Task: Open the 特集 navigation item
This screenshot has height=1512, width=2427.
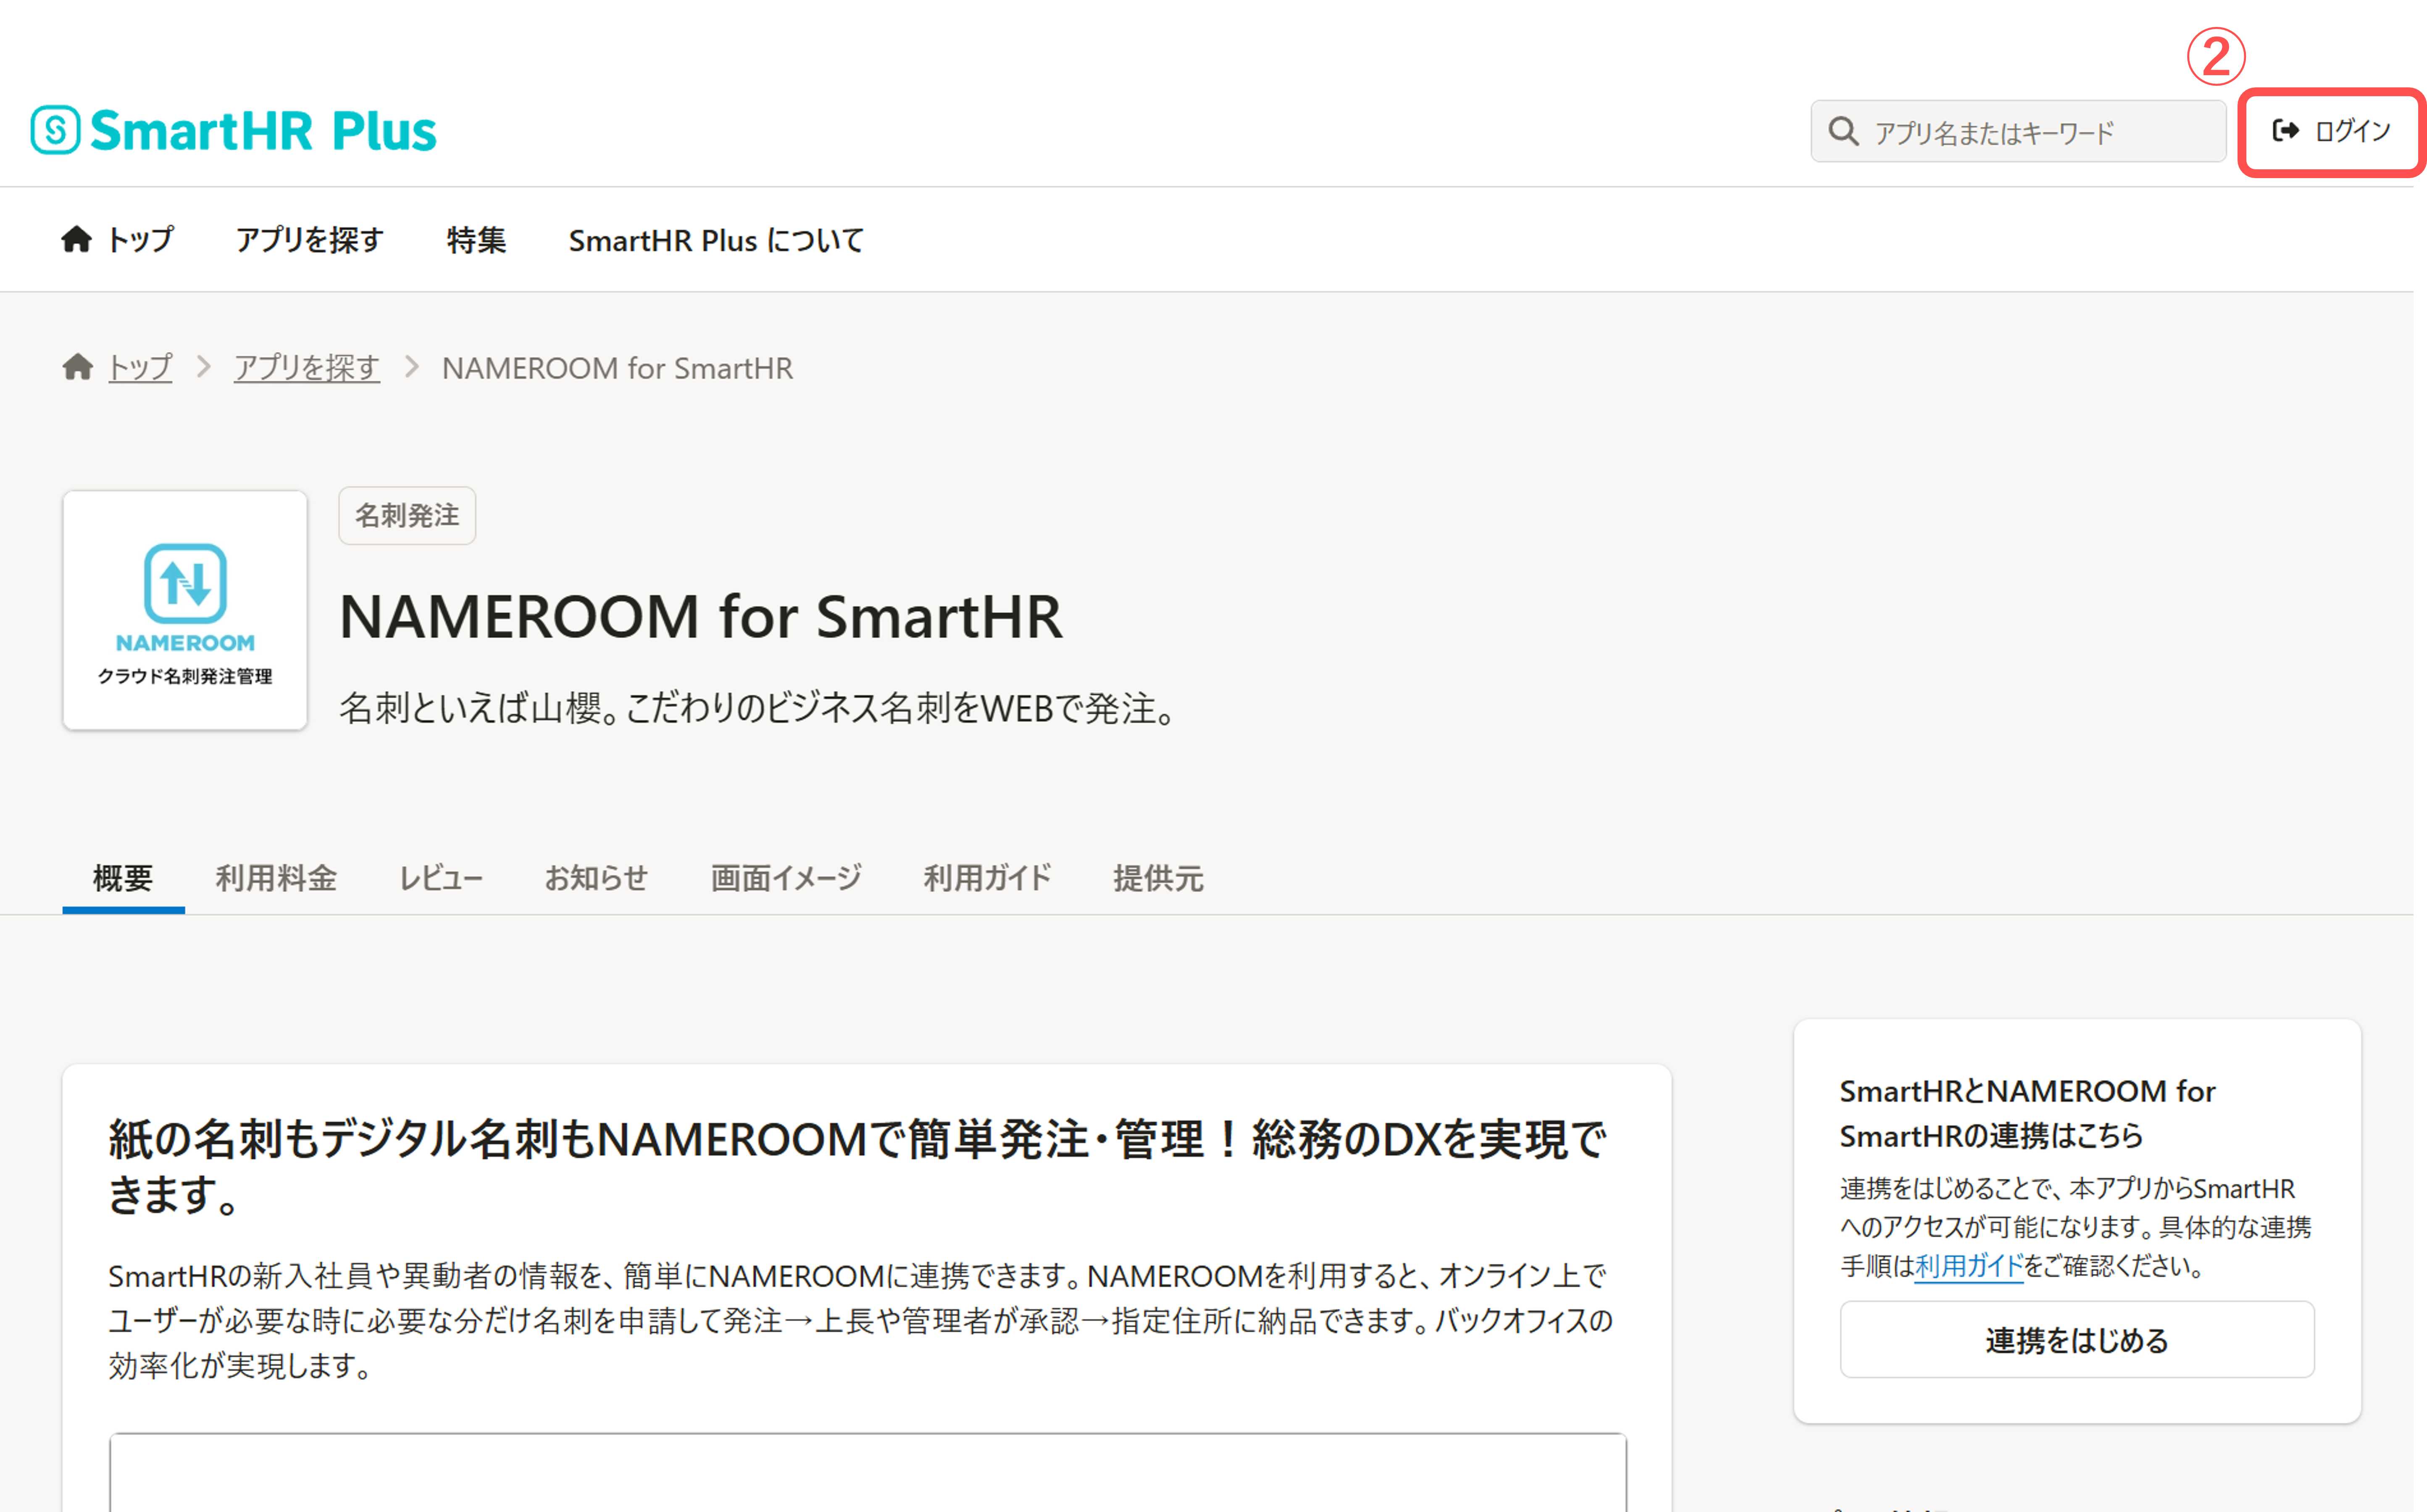Action: pos(476,240)
